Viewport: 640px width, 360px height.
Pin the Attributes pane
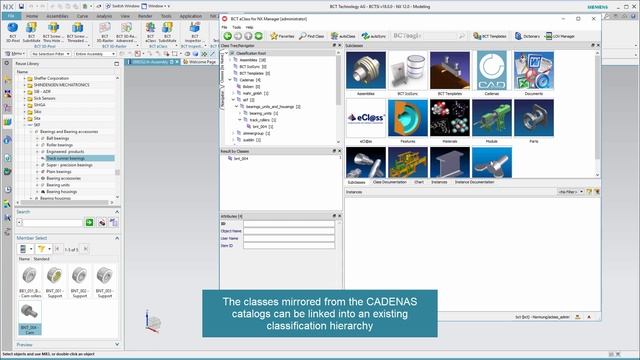[334, 216]
